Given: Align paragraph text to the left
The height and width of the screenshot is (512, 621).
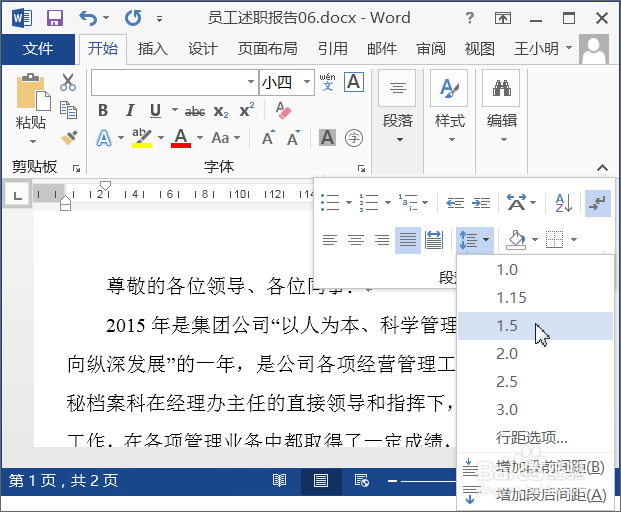Looking at the screenshot, I should pyautogui.click(x=330, y=240).
